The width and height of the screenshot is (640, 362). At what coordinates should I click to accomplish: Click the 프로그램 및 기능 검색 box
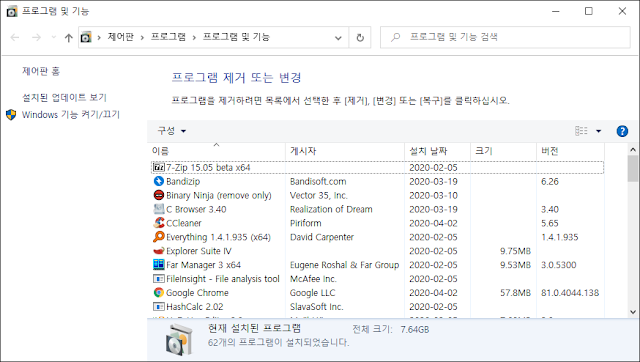point(505,38)
